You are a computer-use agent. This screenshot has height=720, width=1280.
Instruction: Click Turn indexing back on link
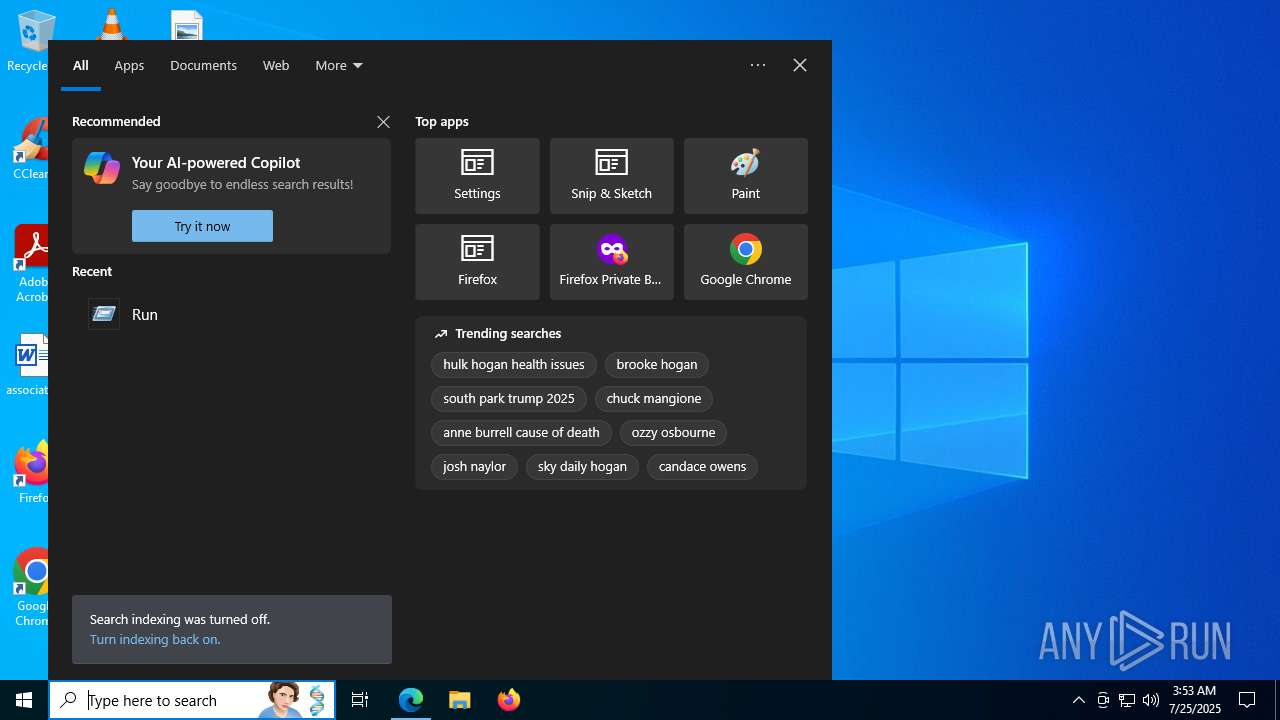pyautogui.click(x=155, y=640)
